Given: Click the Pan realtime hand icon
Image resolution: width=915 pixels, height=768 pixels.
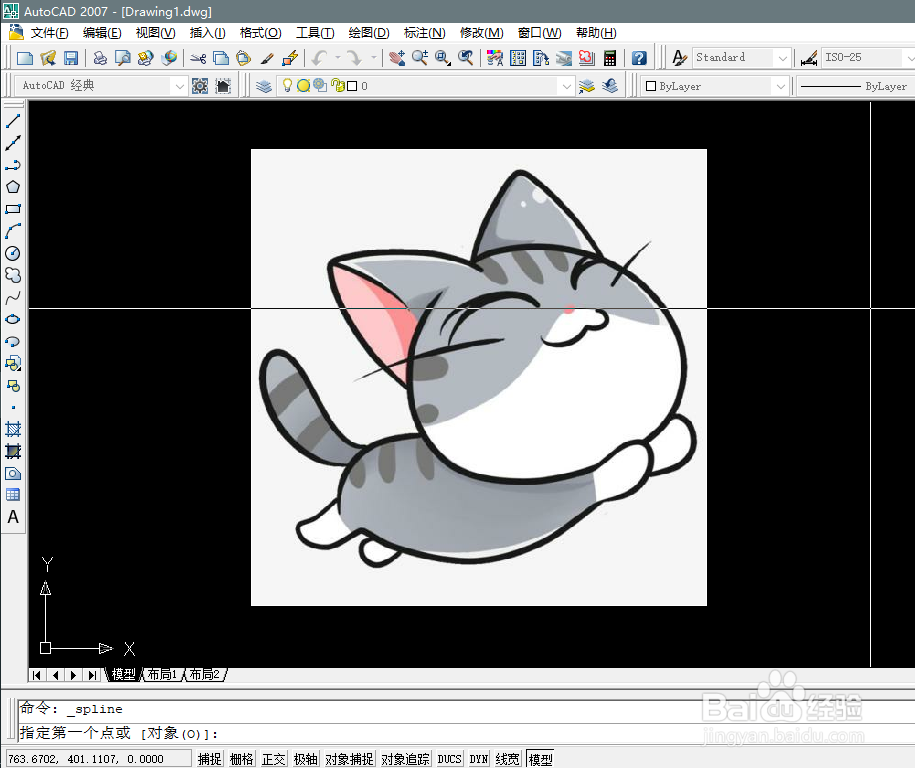Looking at the screenshot, I should point(397,58).
